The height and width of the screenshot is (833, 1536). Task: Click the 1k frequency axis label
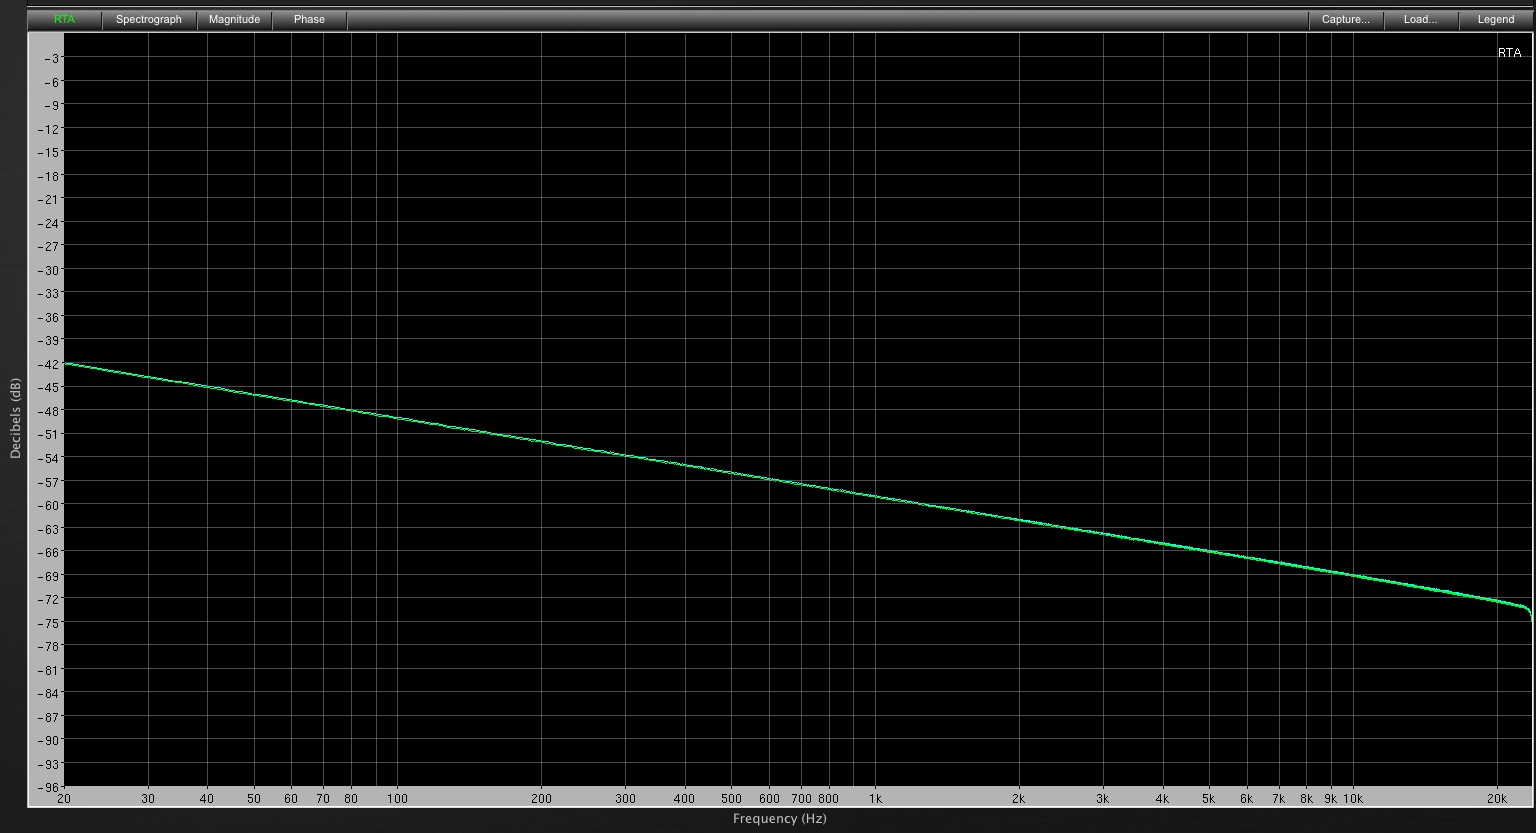tap(874, 799)
